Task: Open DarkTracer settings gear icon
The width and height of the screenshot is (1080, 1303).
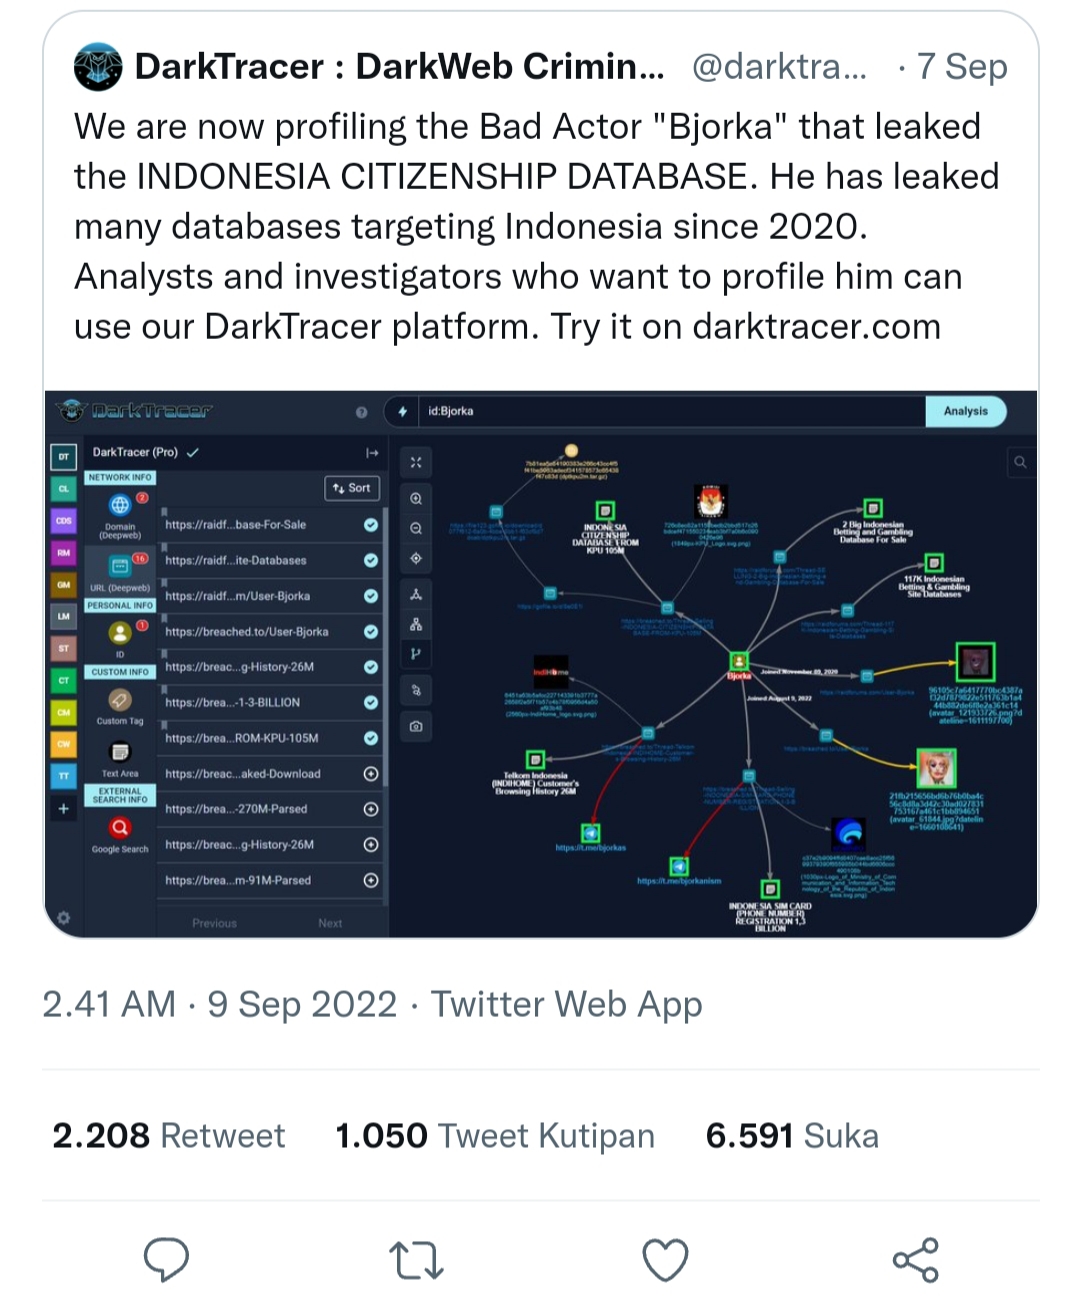Action: click(x=64, y=918)
